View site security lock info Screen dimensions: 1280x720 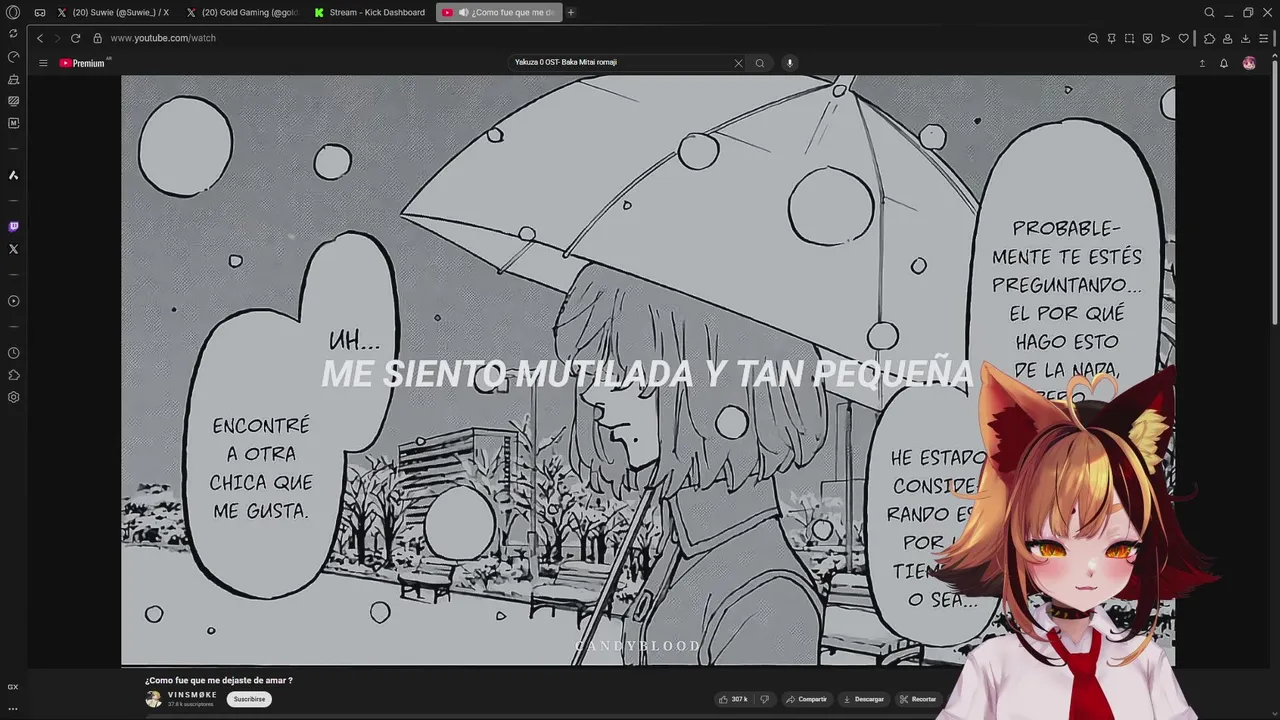tap(98, 38)
